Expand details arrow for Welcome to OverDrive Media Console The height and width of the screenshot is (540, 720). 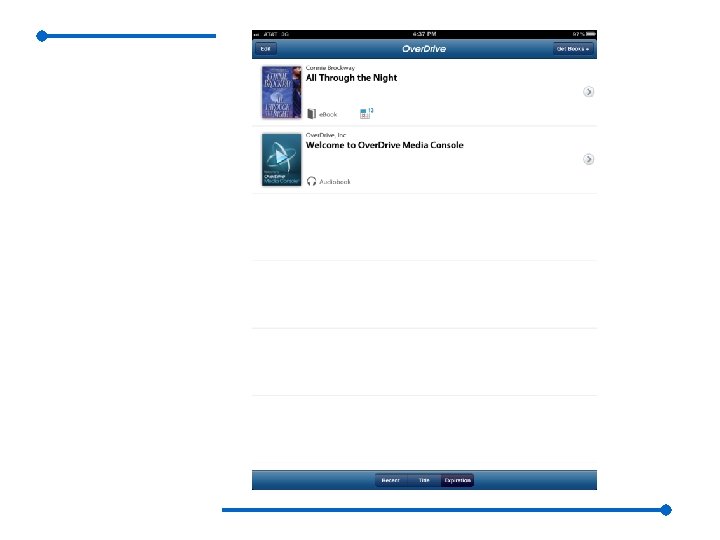(588, 159)
